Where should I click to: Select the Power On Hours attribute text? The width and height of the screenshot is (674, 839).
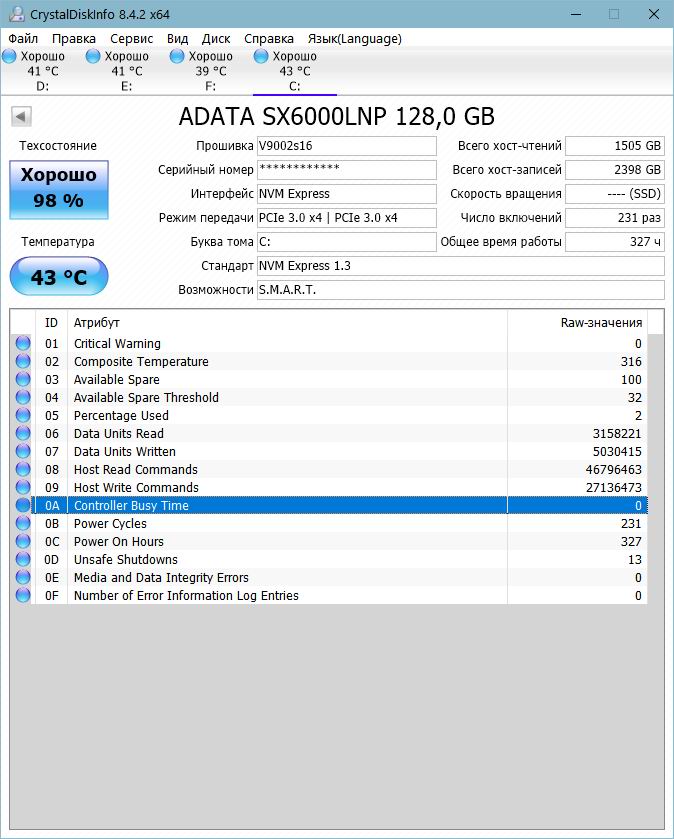[x=119, y=541]
